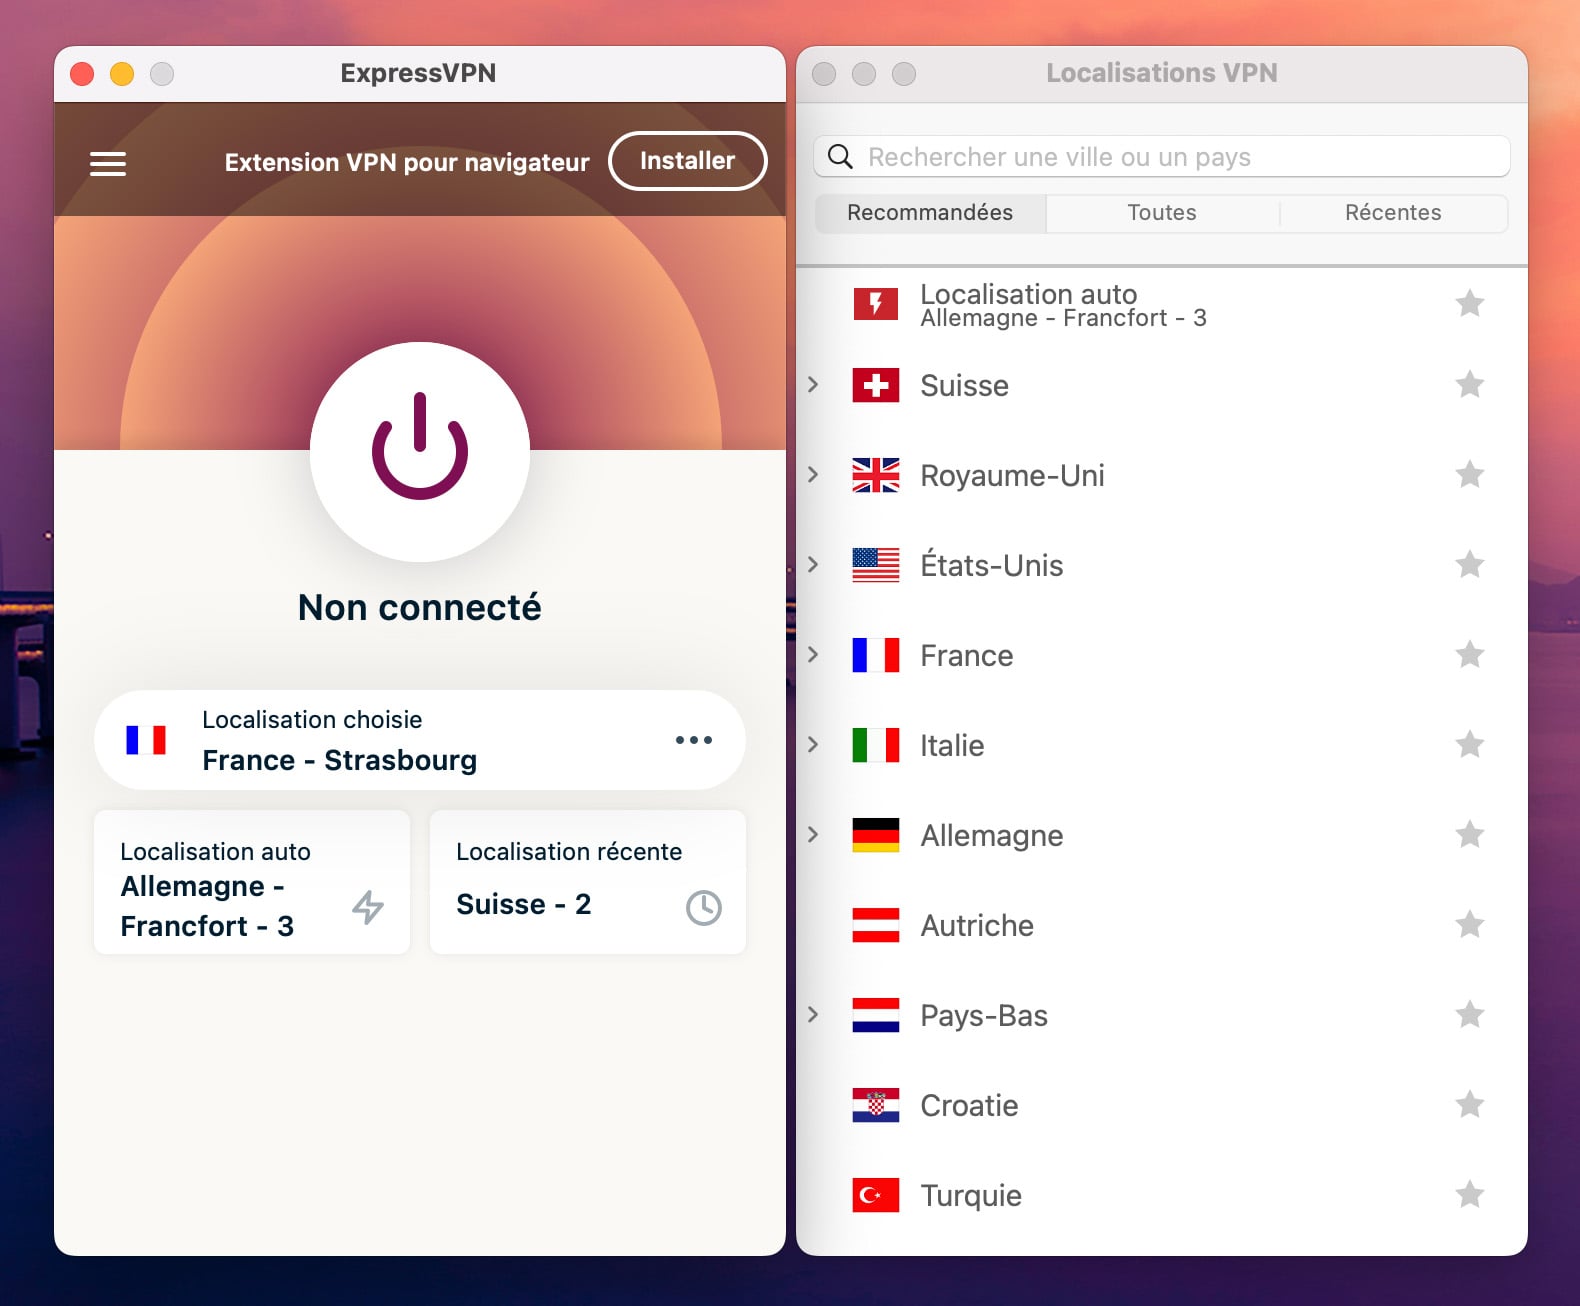
Task: Favorite Pays-Bas with its star
Action: click(1470, 1015)
